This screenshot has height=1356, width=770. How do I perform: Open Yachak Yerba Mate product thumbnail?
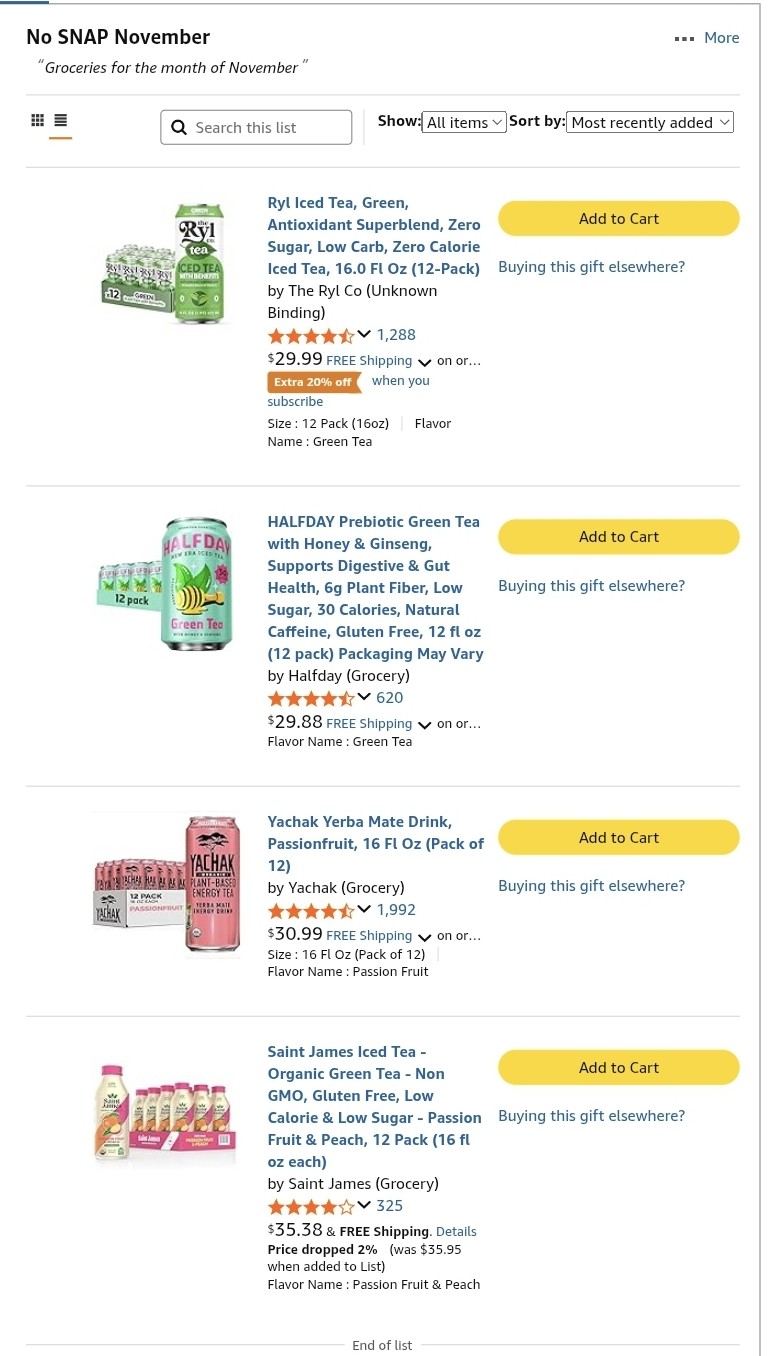pos(167,885)
